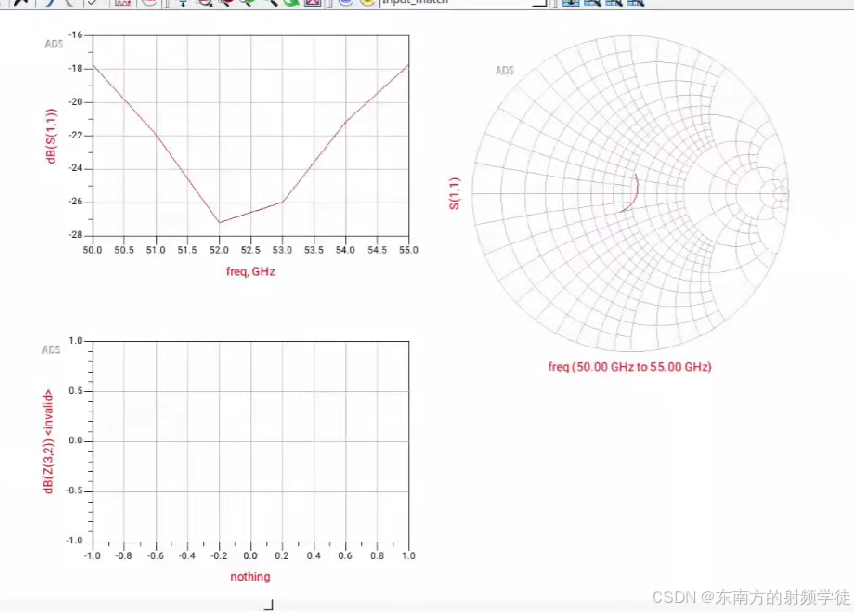Screen dimensions: 854x612
Task: Click the 'freq (50.00 GHz to 55.00 GHz)' caption
Action: (630, 367)
